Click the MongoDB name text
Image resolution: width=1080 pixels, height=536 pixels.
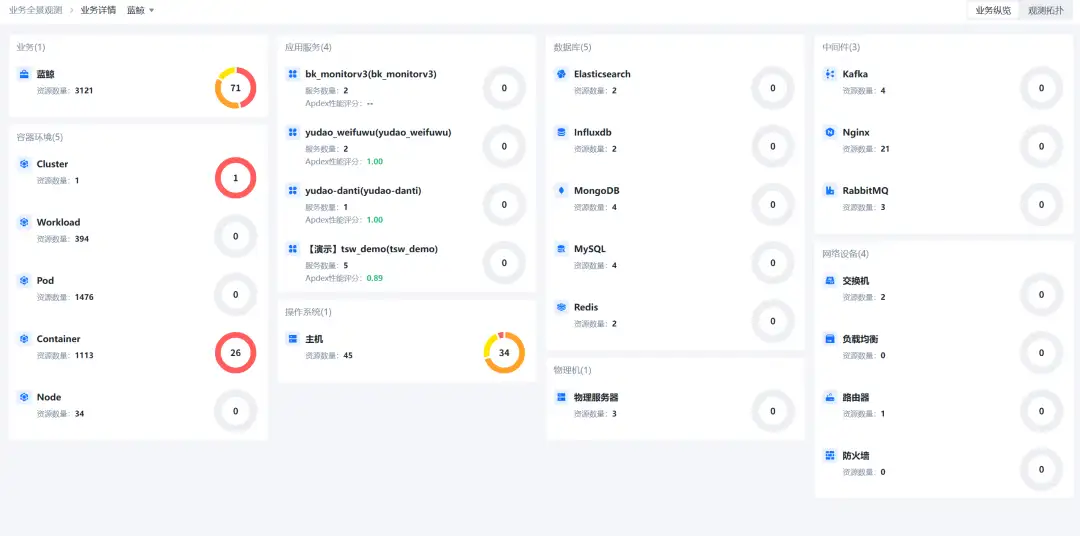pos(597,190)
